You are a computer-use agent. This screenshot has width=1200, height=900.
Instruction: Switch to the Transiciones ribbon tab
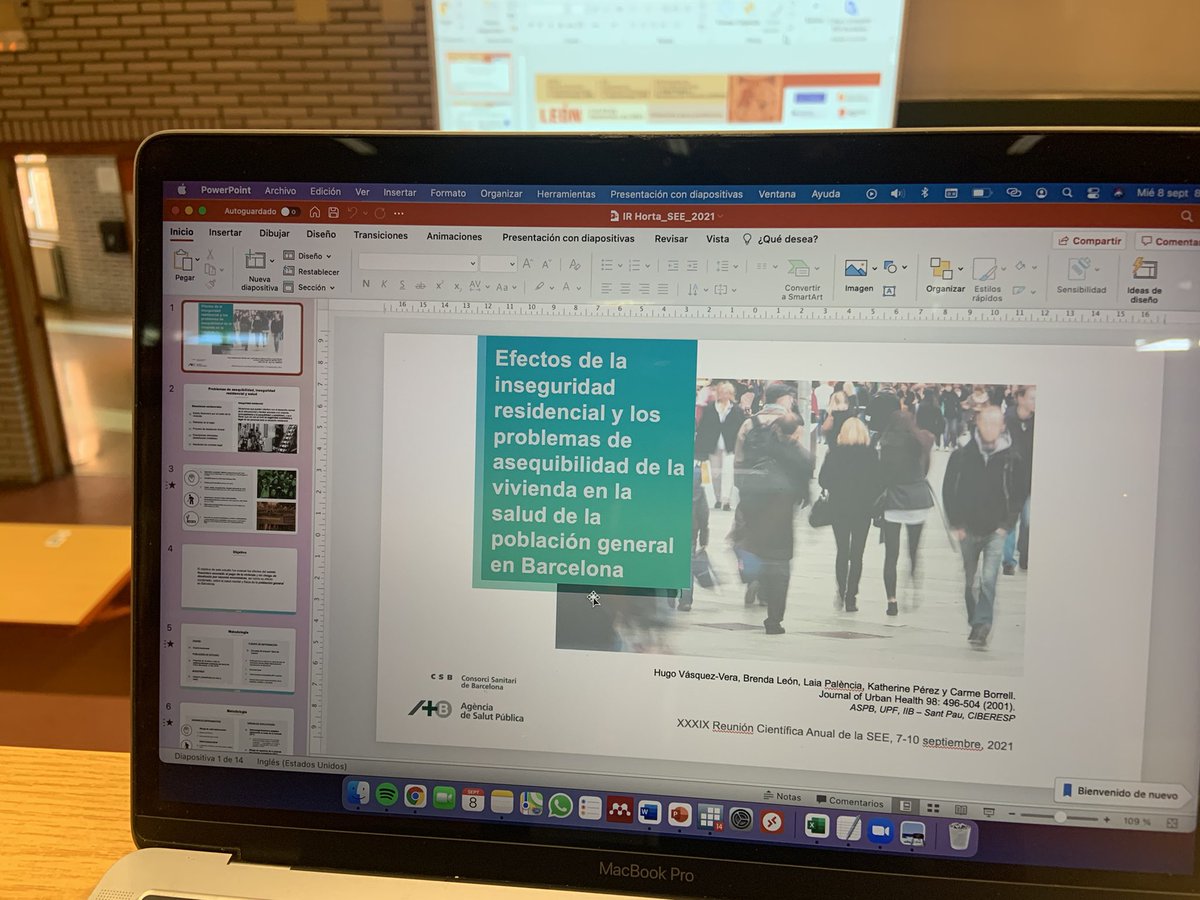(x=381, y=236)
